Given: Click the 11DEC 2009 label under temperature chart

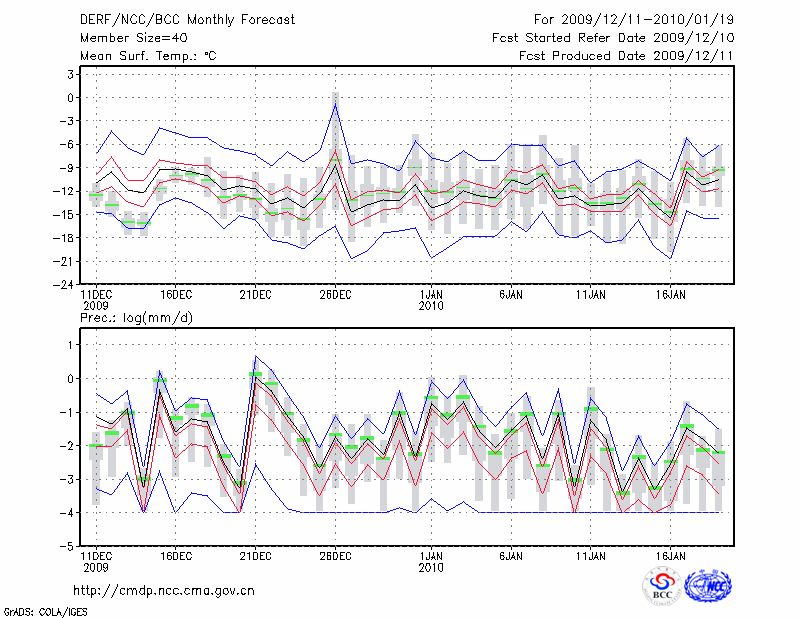Looking at the screenshot, I should [x=96, y=300].
